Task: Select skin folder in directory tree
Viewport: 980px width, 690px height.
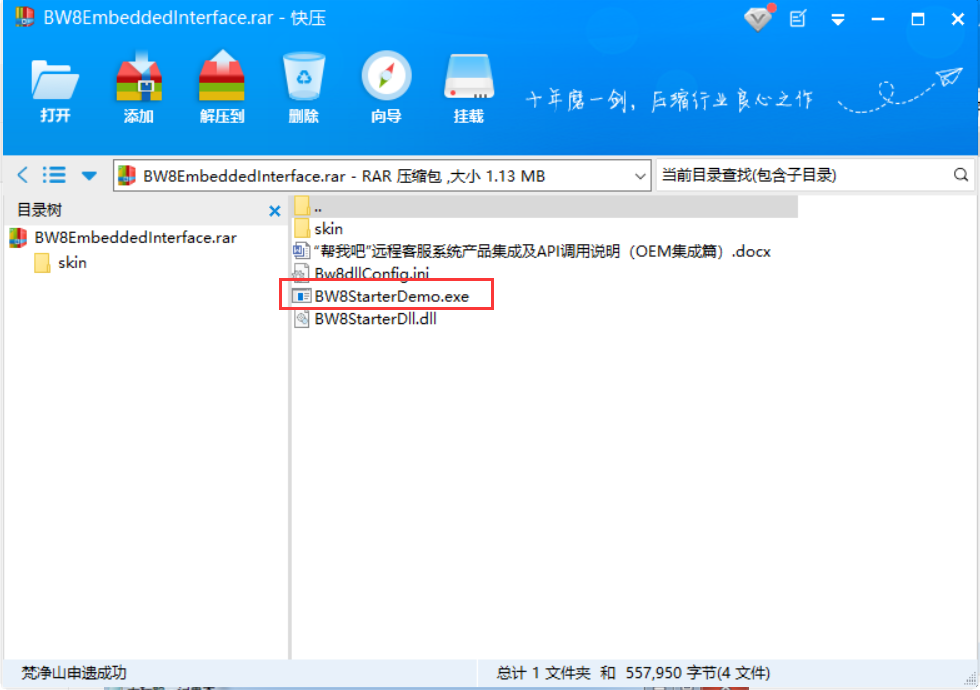Action: pos(61,262)
